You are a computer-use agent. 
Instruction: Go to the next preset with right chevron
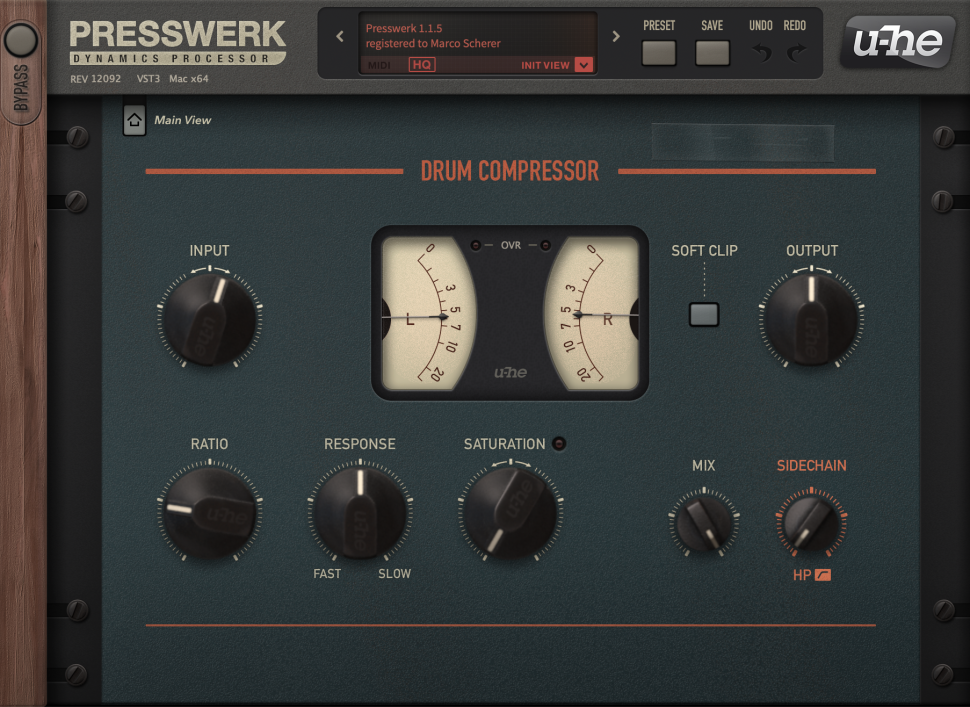tap(616, 37)
